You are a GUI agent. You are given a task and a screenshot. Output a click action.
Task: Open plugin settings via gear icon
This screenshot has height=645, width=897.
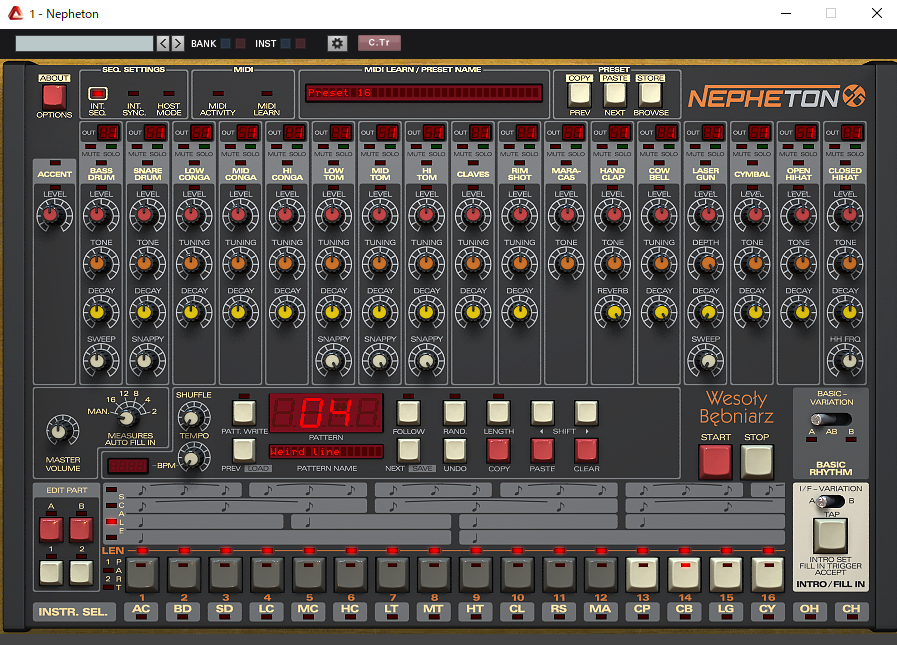[x=337, y=43]
